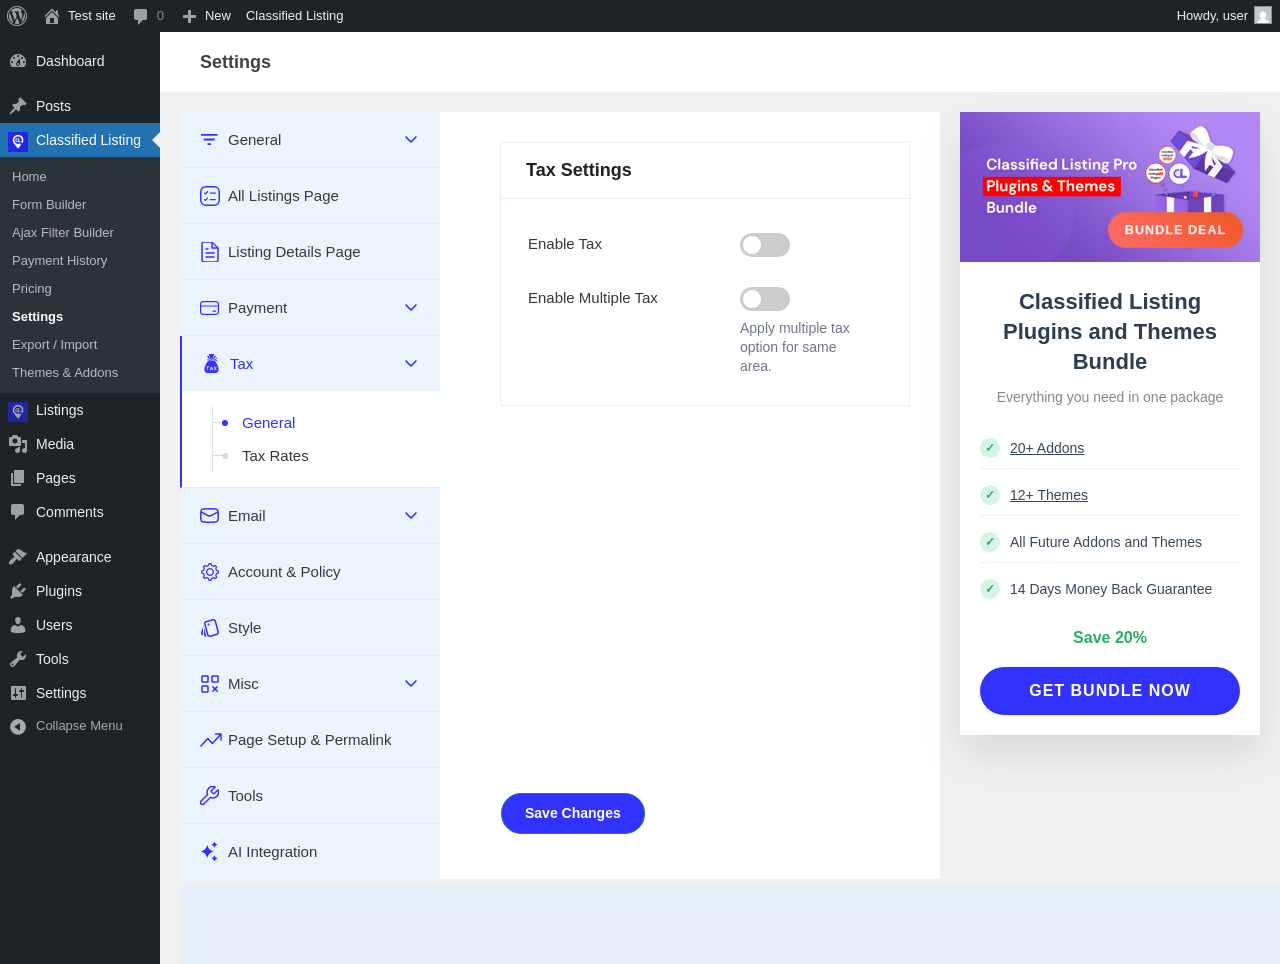Click the Email envelope icon
Image resolution: width=1280 pixels, height=964 pixels.
pos(210,516)
